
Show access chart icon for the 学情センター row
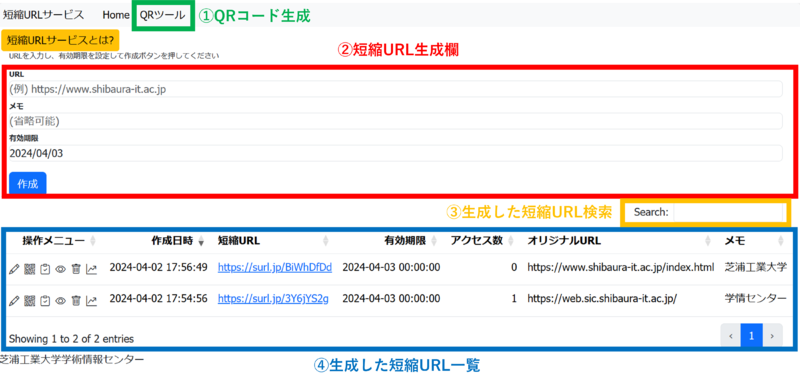coord(92,301)
